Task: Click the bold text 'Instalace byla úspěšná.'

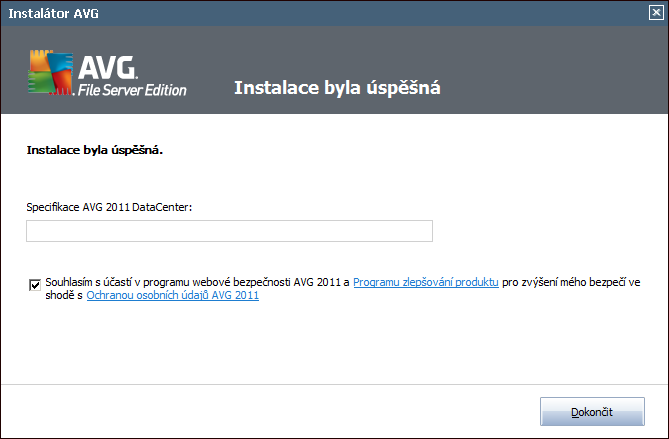Action: click(95, 150)
